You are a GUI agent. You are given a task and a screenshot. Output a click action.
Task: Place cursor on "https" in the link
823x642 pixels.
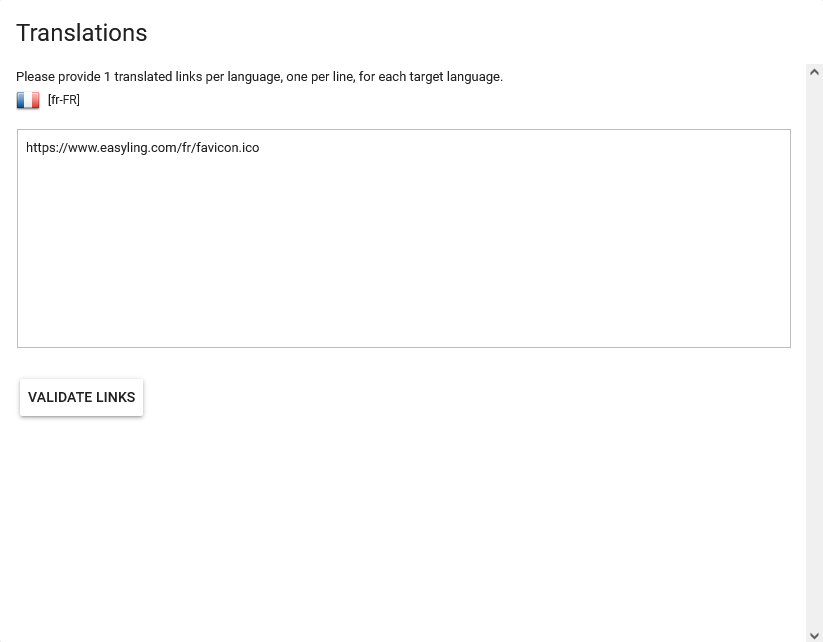[x=42, y=148]
